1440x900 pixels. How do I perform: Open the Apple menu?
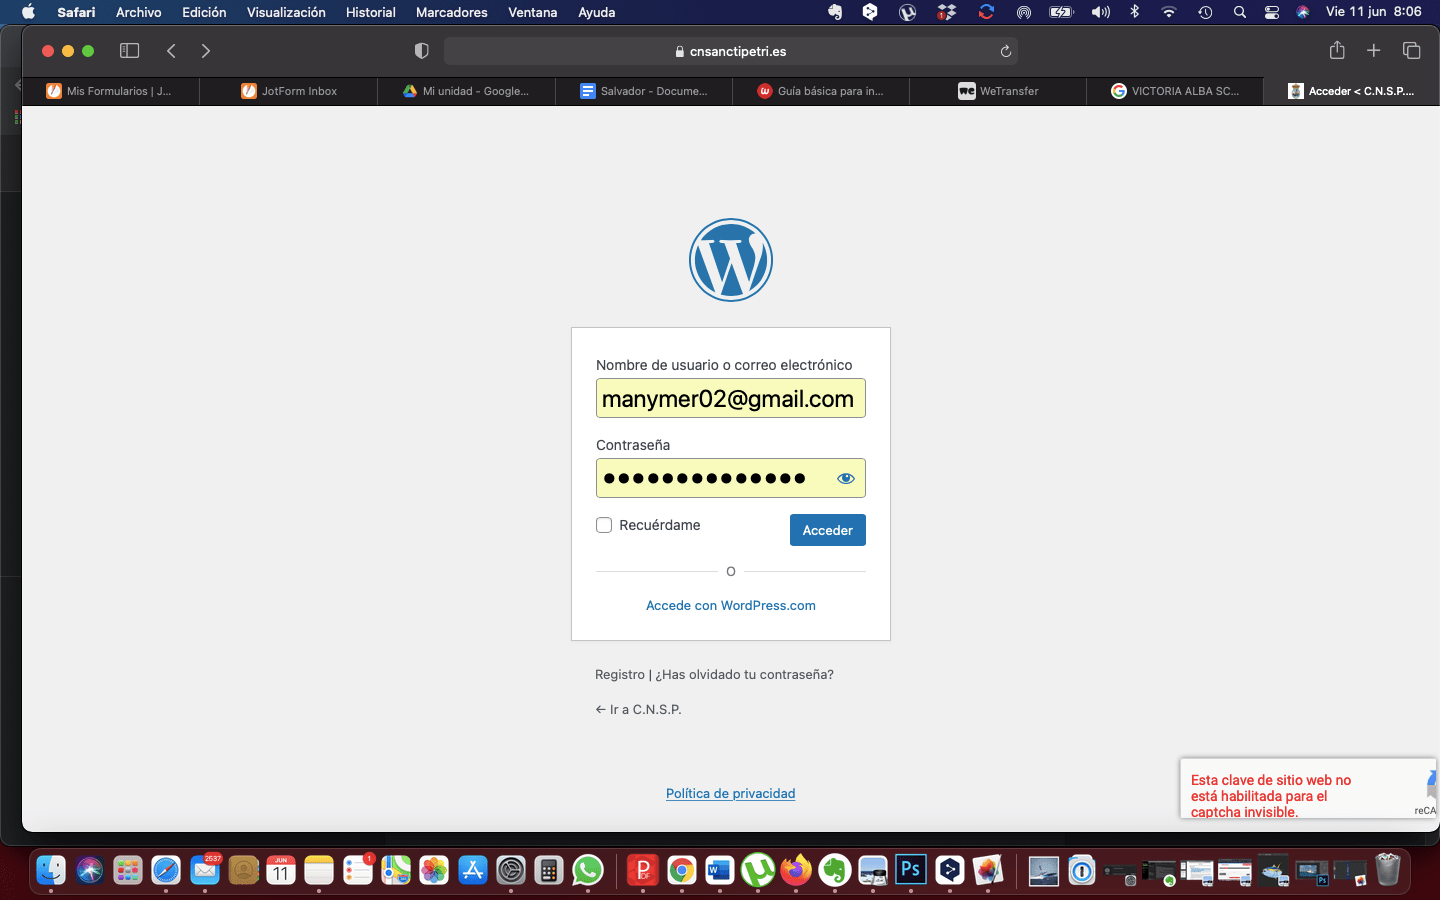click(28, 12)
